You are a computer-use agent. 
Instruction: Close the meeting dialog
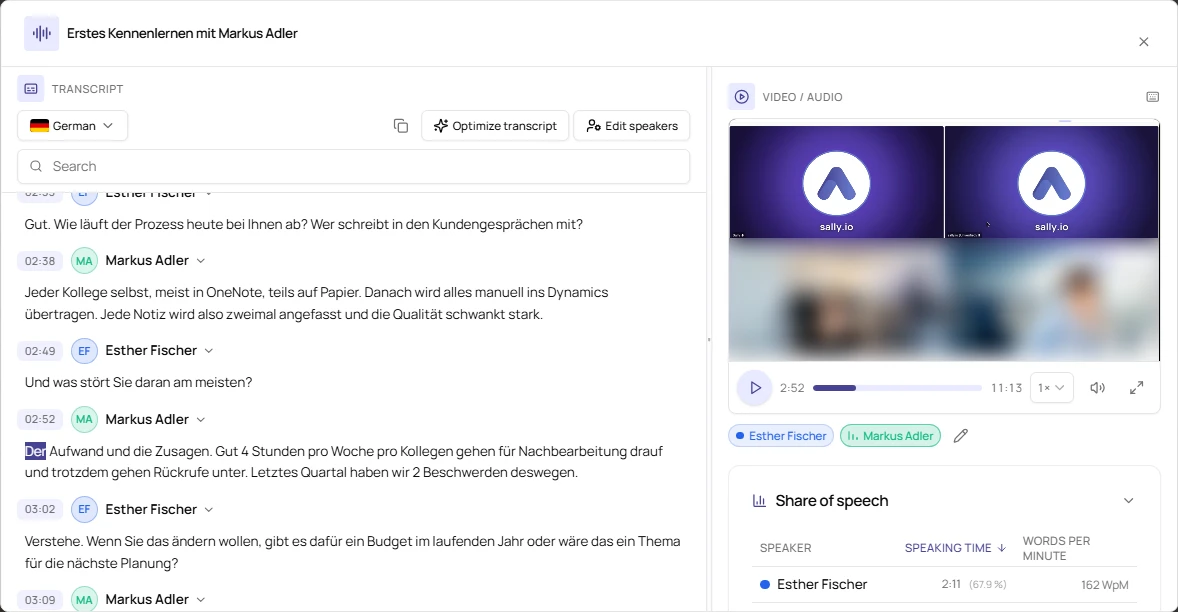coord(1143,42)
